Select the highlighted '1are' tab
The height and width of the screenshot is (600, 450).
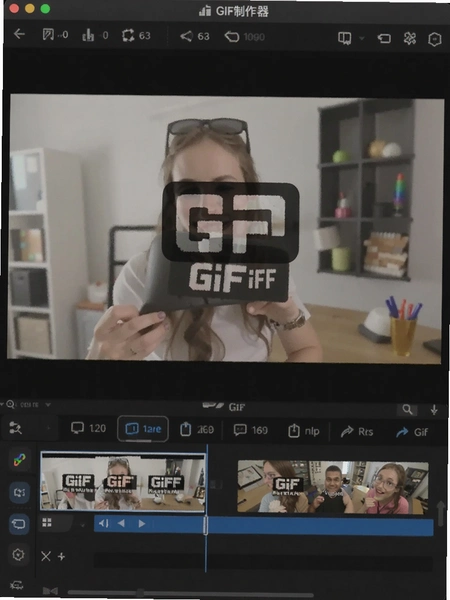coord(143,429)
